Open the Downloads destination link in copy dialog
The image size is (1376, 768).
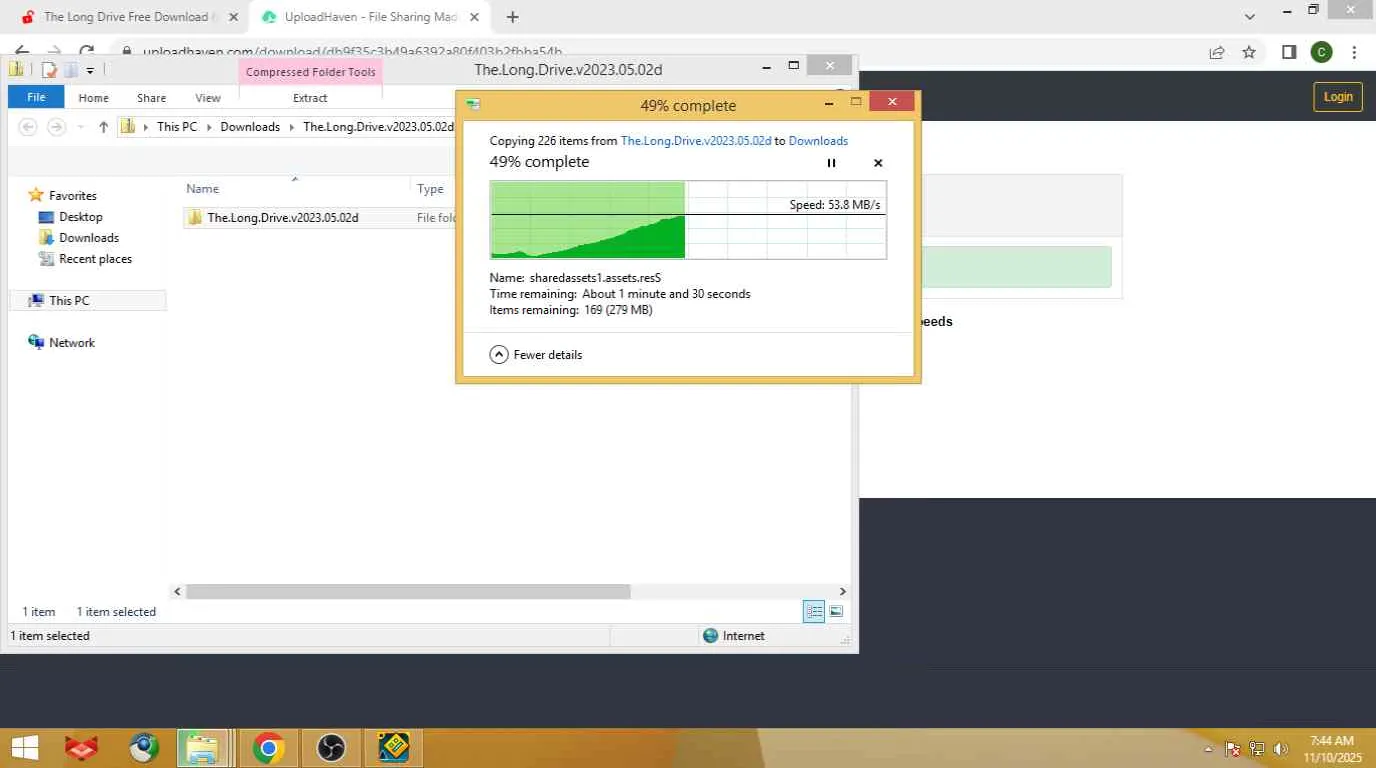click(818, 141)
